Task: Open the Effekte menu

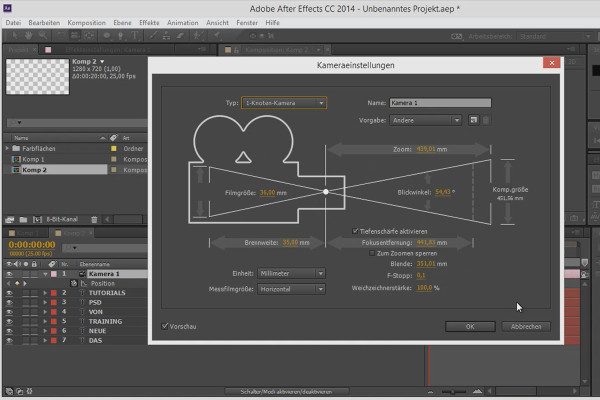Action: click(x=149, y=23)
